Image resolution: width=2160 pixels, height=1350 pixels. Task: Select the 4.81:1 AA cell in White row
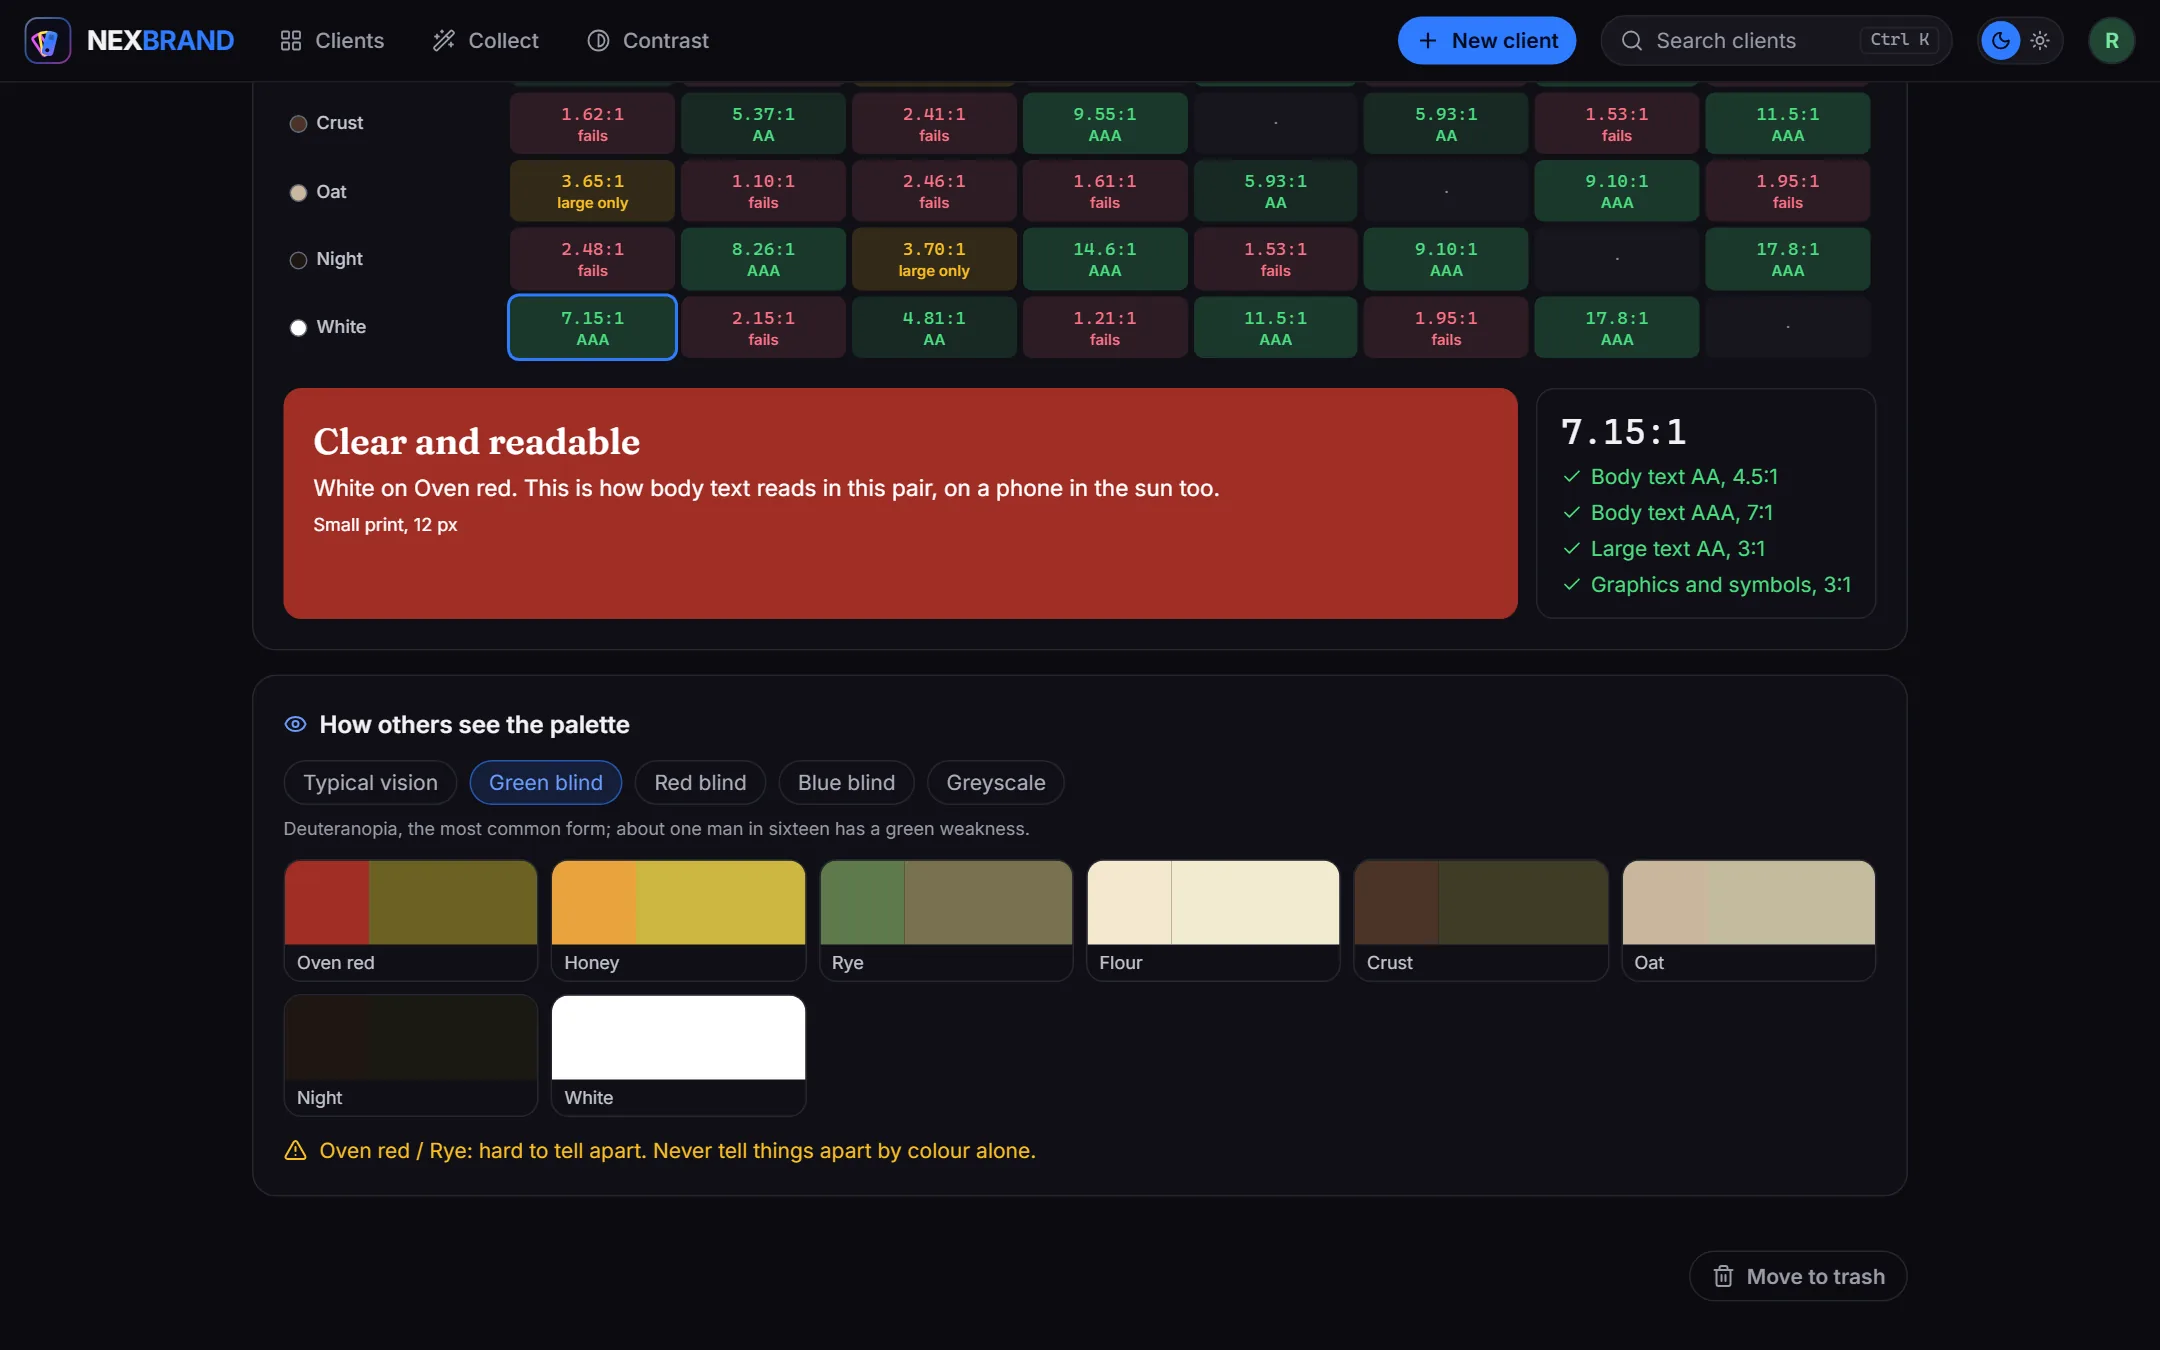click(x=934, y=327)
